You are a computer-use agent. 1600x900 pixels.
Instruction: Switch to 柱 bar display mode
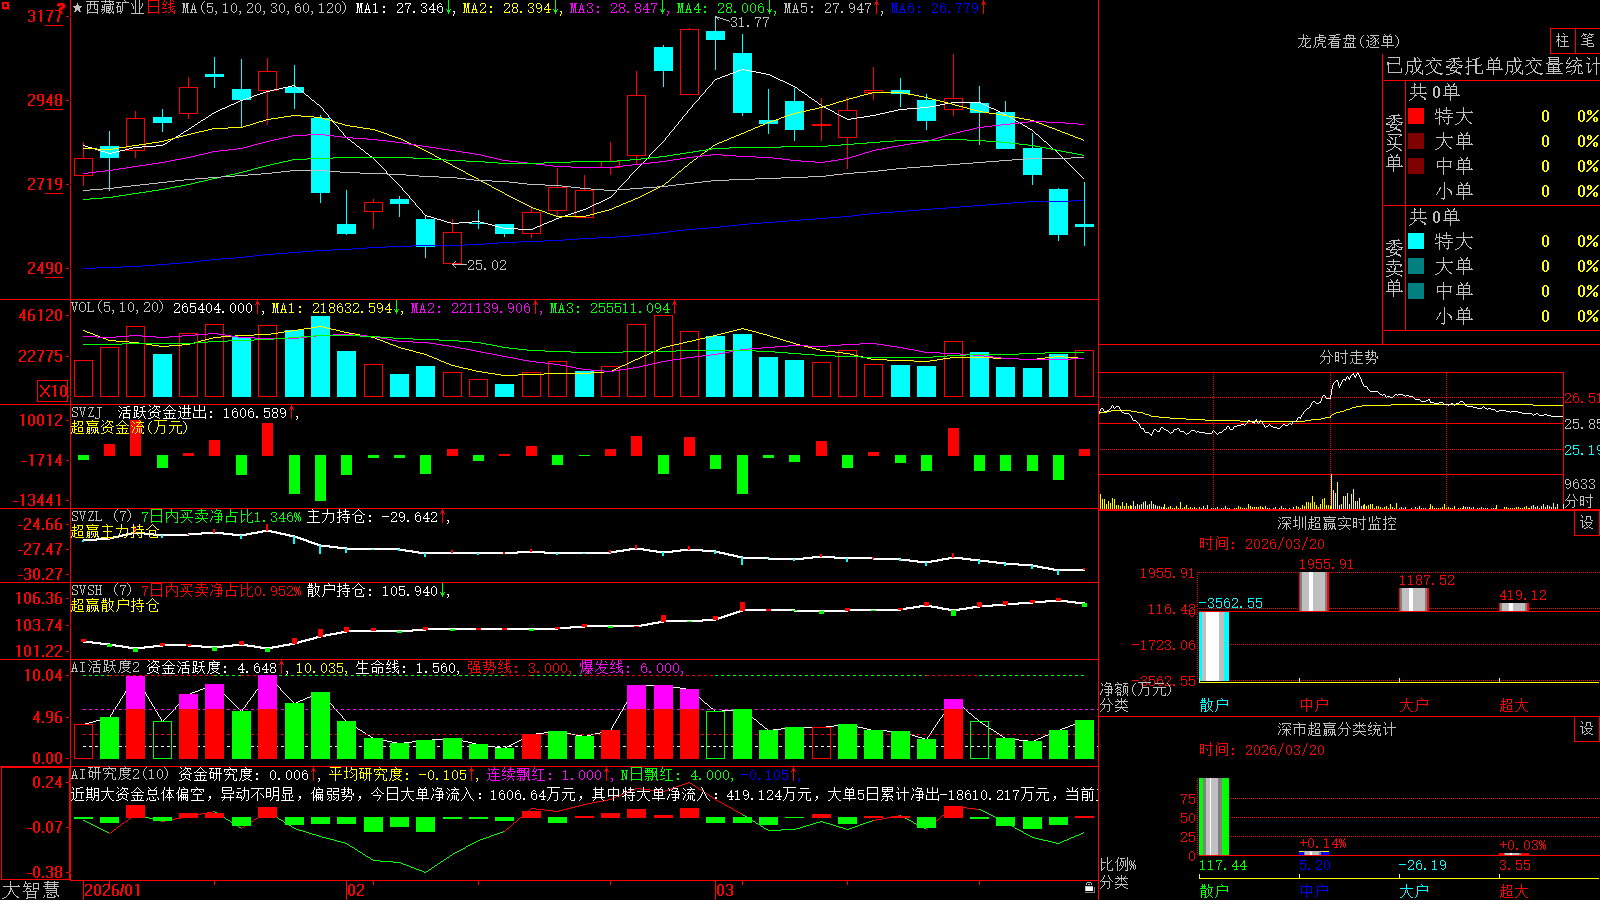pyautogui.click(x=1562, y=40)
